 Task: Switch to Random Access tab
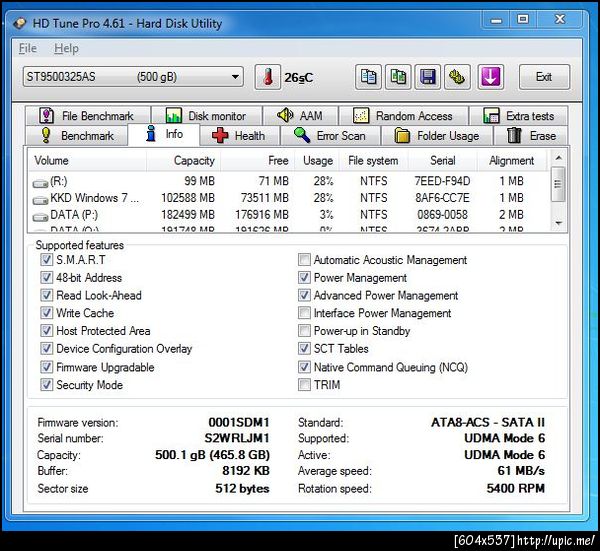pos(404,116)
